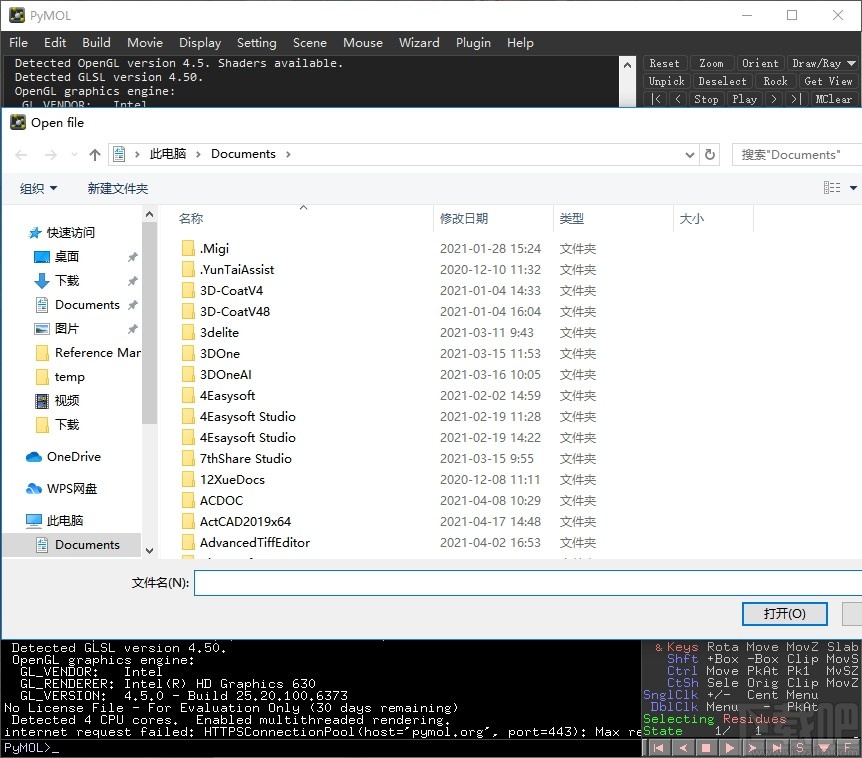Click the Get View button
862x758 pixels.
pos(828,81)
